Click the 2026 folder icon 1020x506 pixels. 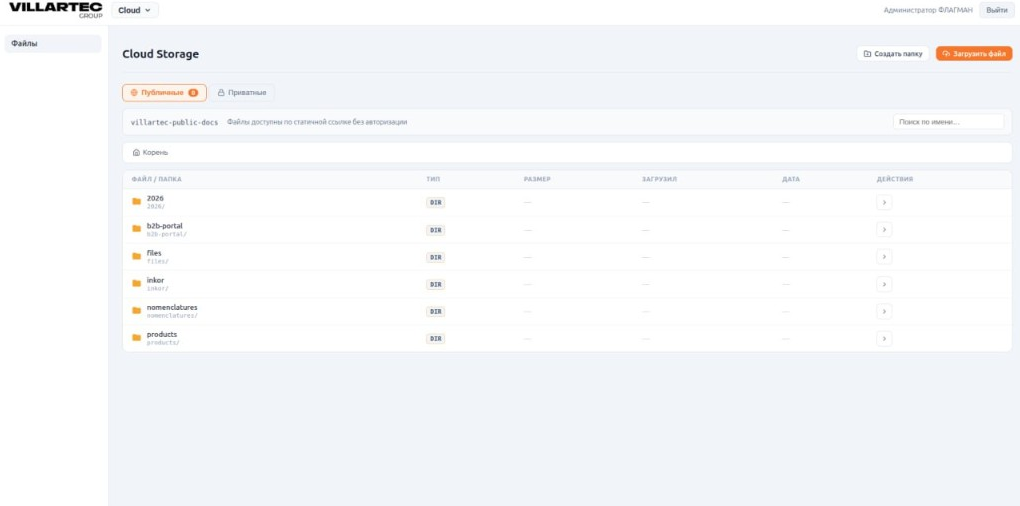(x=137, y=202)
